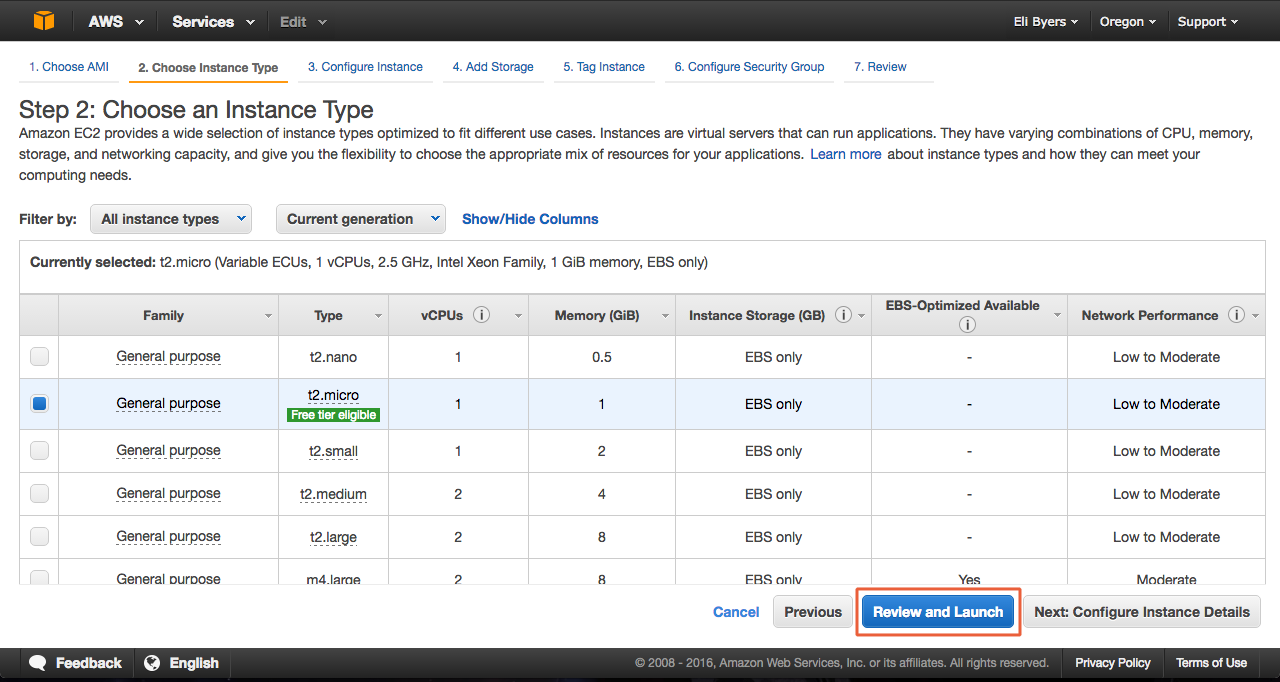This screenshot has width=1280, height=682.
Task: Go to step 1. Choose AMI
Action: (69, 67)
